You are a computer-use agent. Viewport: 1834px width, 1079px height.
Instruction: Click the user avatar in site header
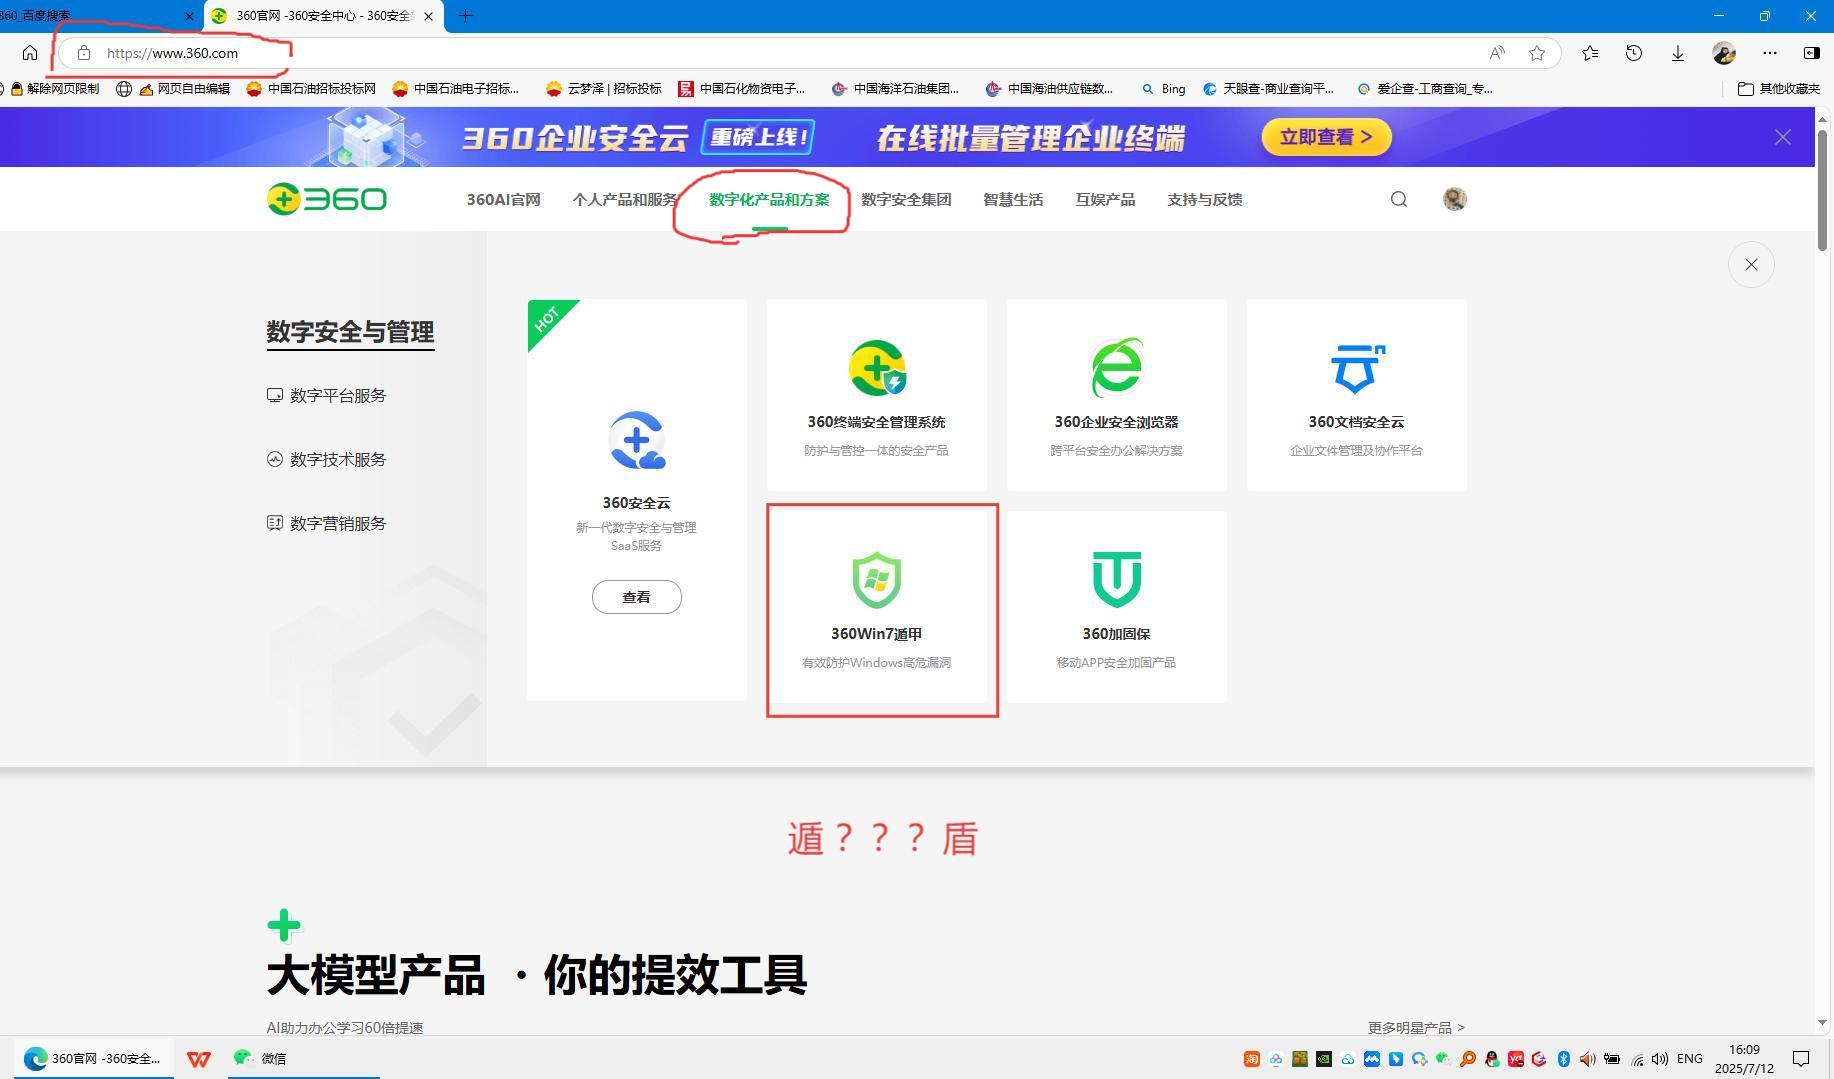(1454, 199)
